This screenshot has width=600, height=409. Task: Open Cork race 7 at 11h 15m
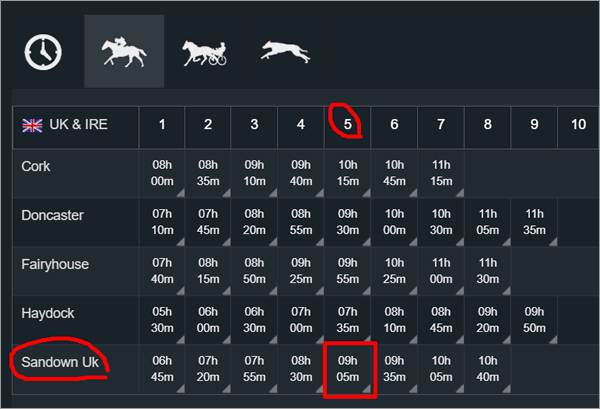point(441,174)
